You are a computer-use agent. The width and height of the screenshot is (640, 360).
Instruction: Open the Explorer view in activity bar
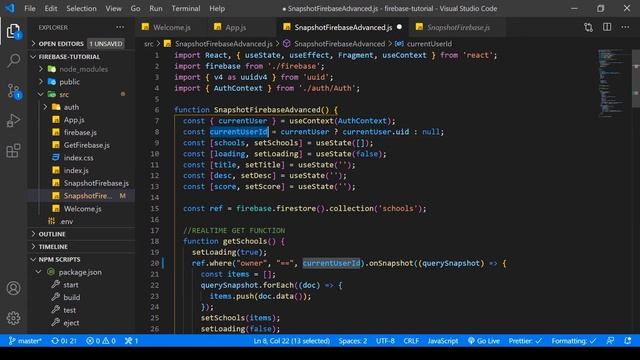(13, 31)
